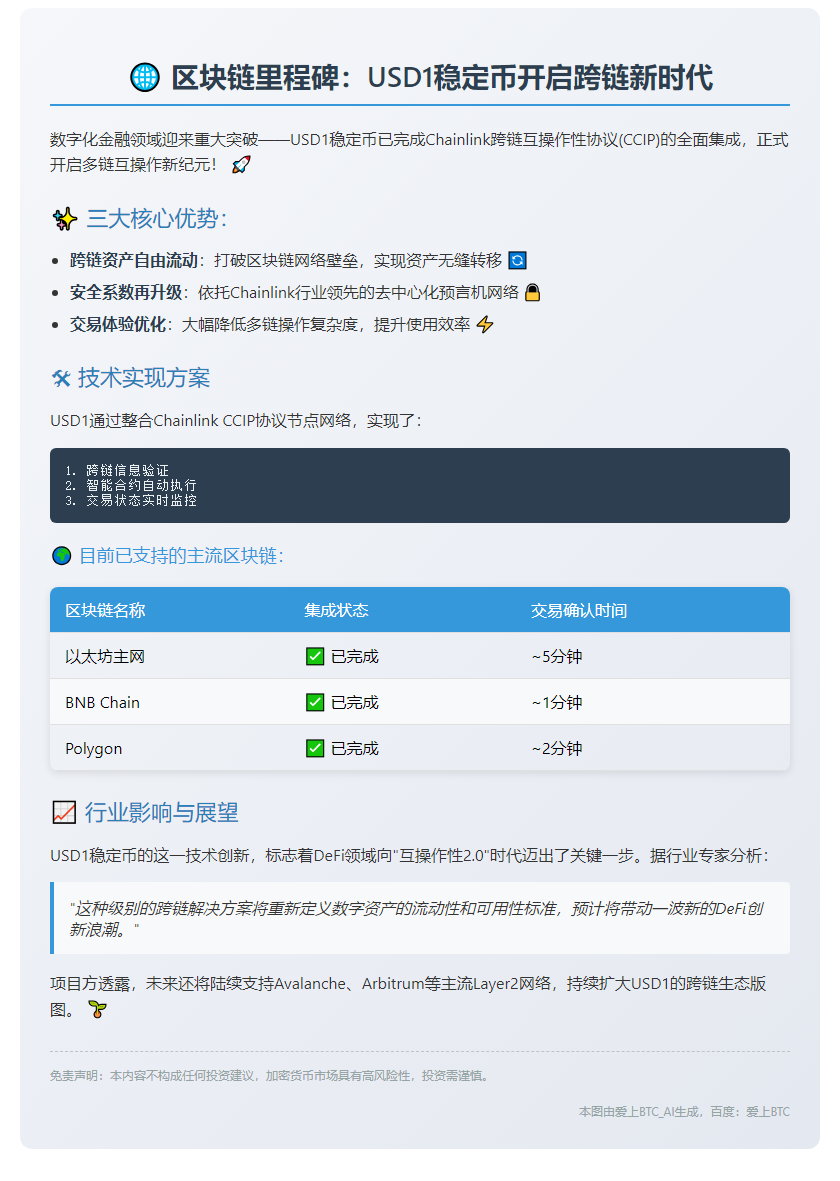Viewport: 840px width, 1181px height.
Task: Click the heading 三大核心优势
Action: click(x=157, y=219)
